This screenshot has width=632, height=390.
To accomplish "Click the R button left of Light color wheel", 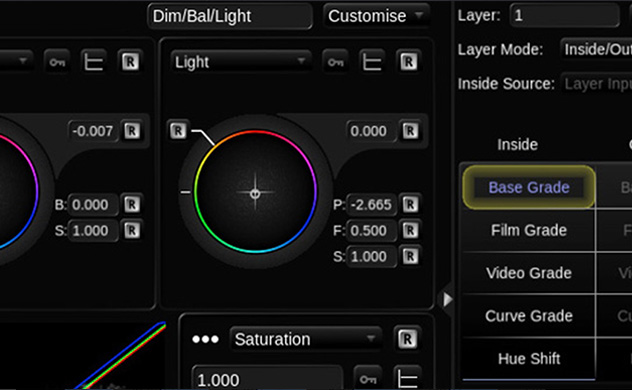I will point(178,131).
